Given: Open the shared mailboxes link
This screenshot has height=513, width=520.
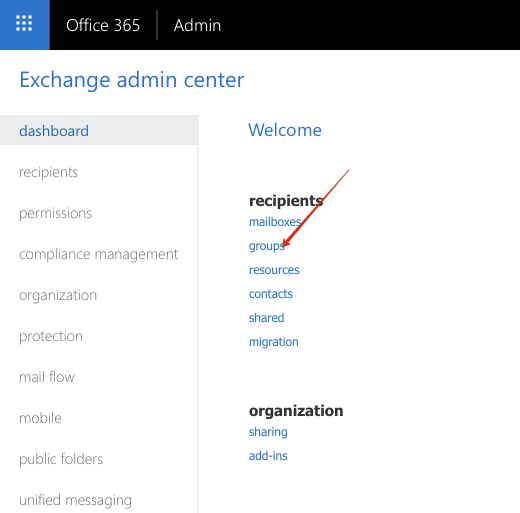Looking at the screenshot, I should coord(266,318).
